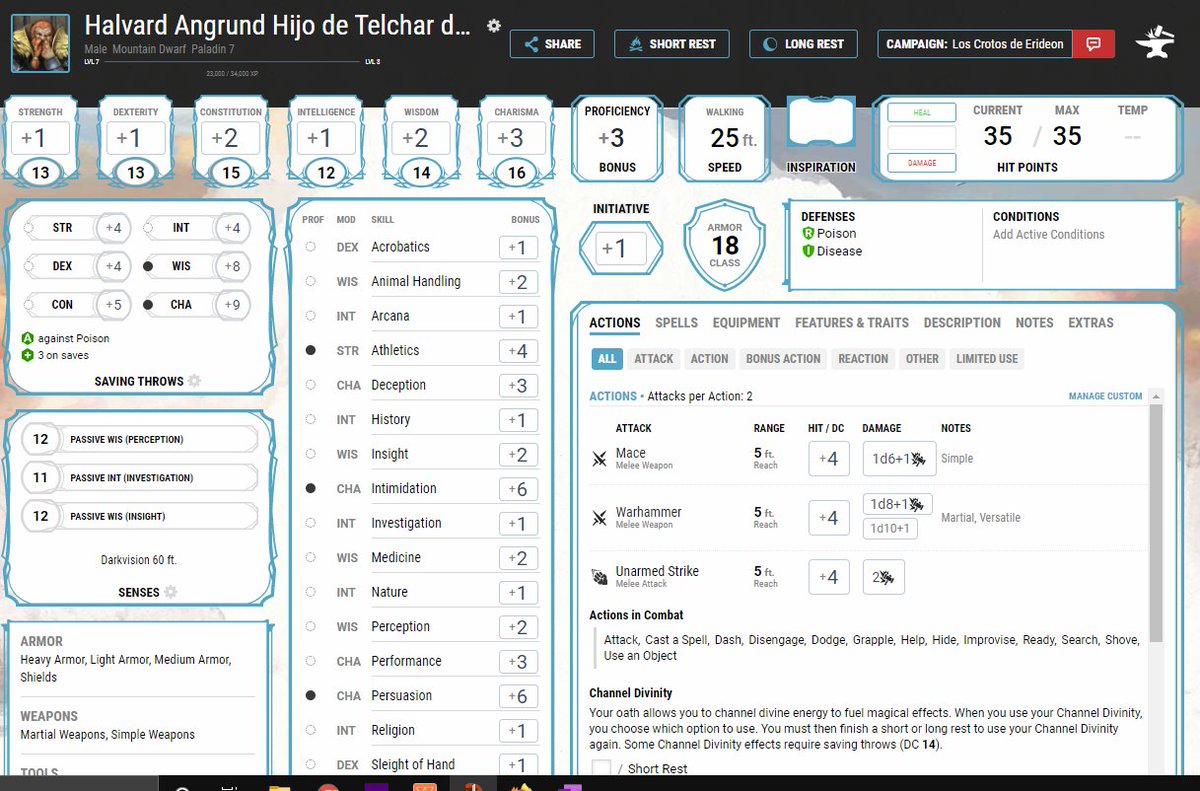
Task: Filter actions by Limited Use
Action: 987,359
